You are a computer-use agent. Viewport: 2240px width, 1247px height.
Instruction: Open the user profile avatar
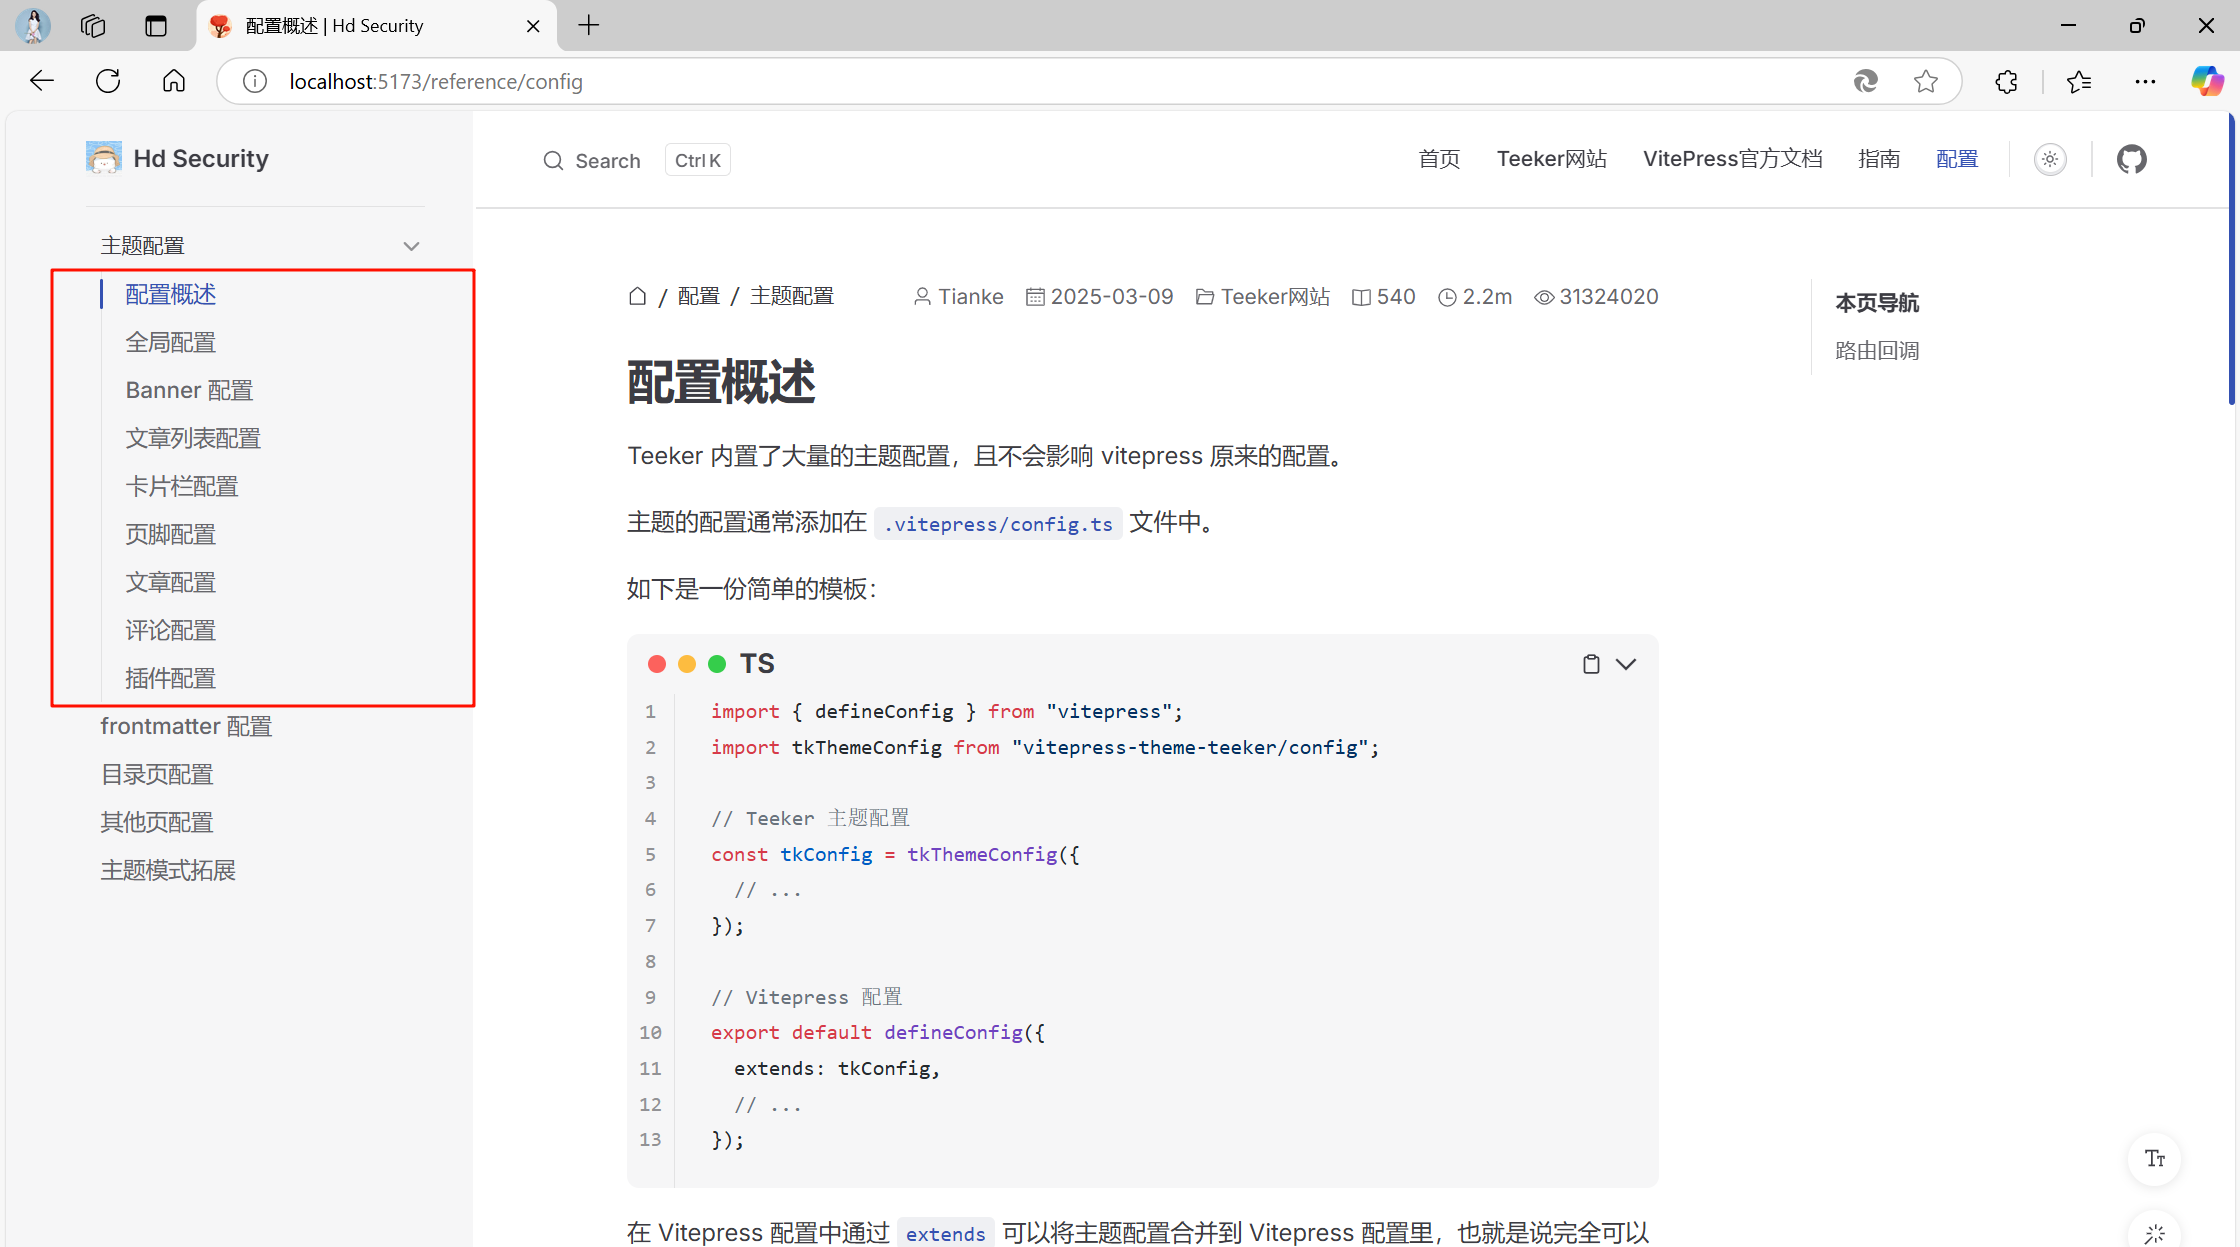point(33,25)
